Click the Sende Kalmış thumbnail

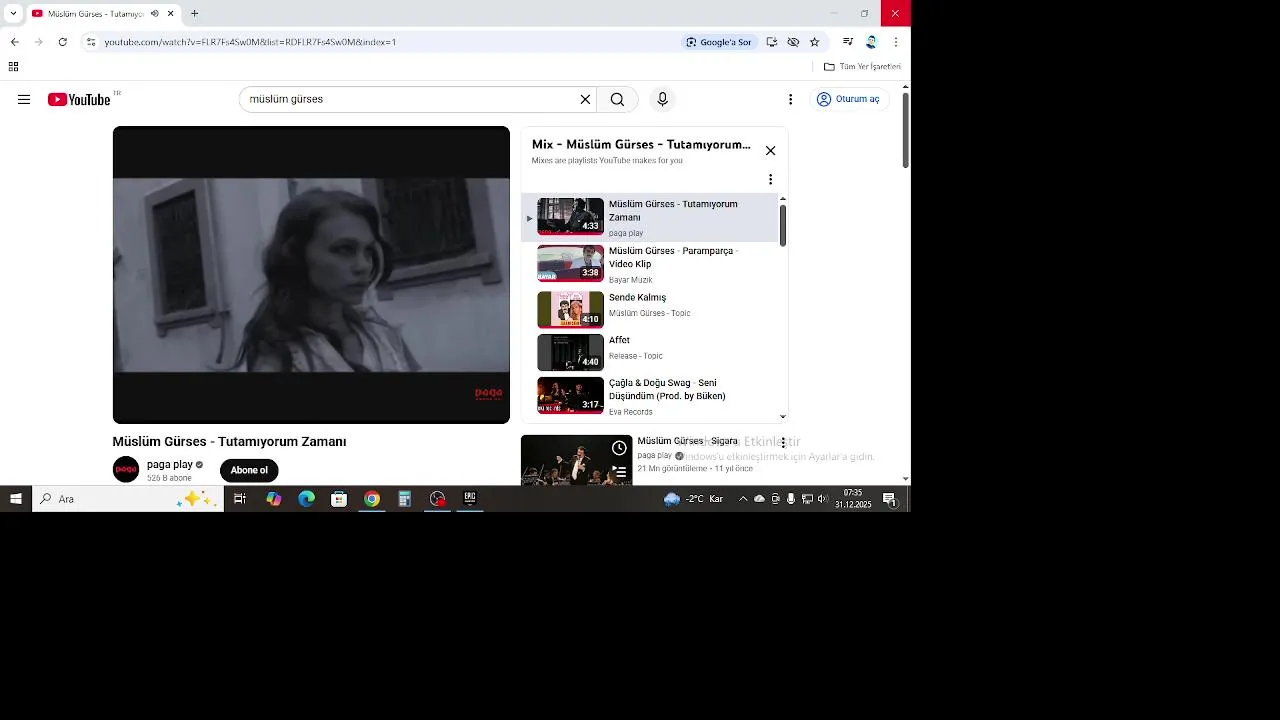coord(570,309)
